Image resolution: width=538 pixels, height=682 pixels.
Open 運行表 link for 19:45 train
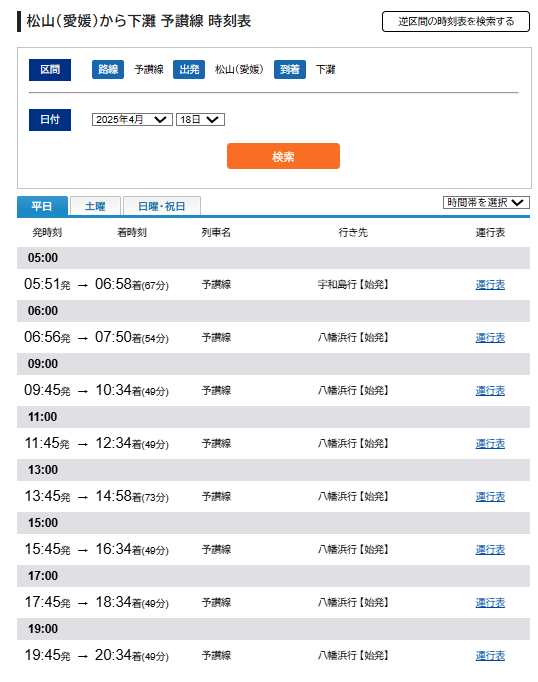coord(490,656)
